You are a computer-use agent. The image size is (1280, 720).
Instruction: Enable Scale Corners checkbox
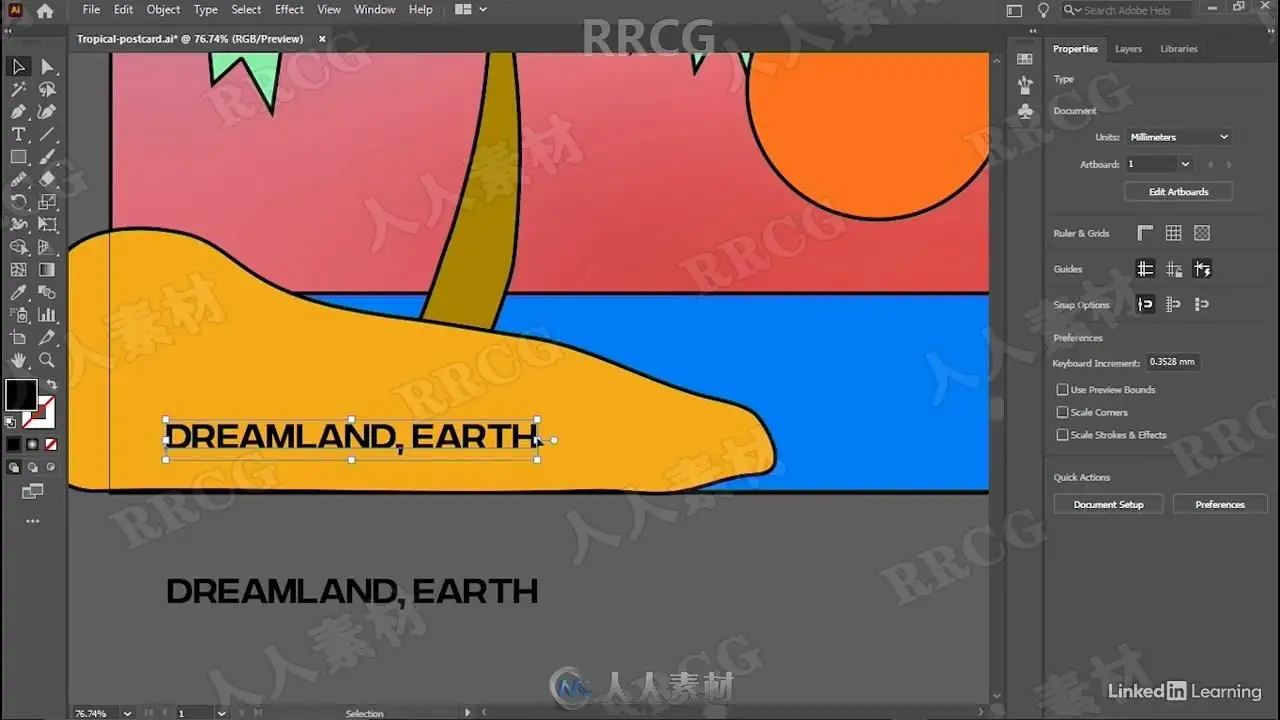click(1062, 412)
